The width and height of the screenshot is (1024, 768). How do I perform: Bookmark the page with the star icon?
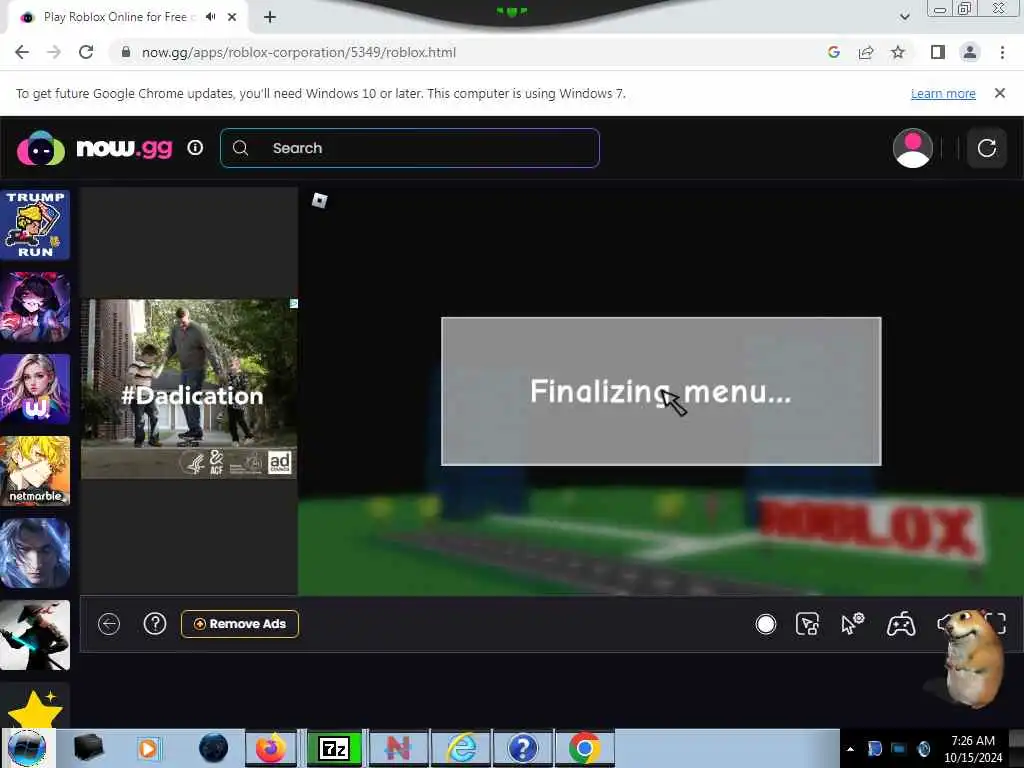pos(898,52)
